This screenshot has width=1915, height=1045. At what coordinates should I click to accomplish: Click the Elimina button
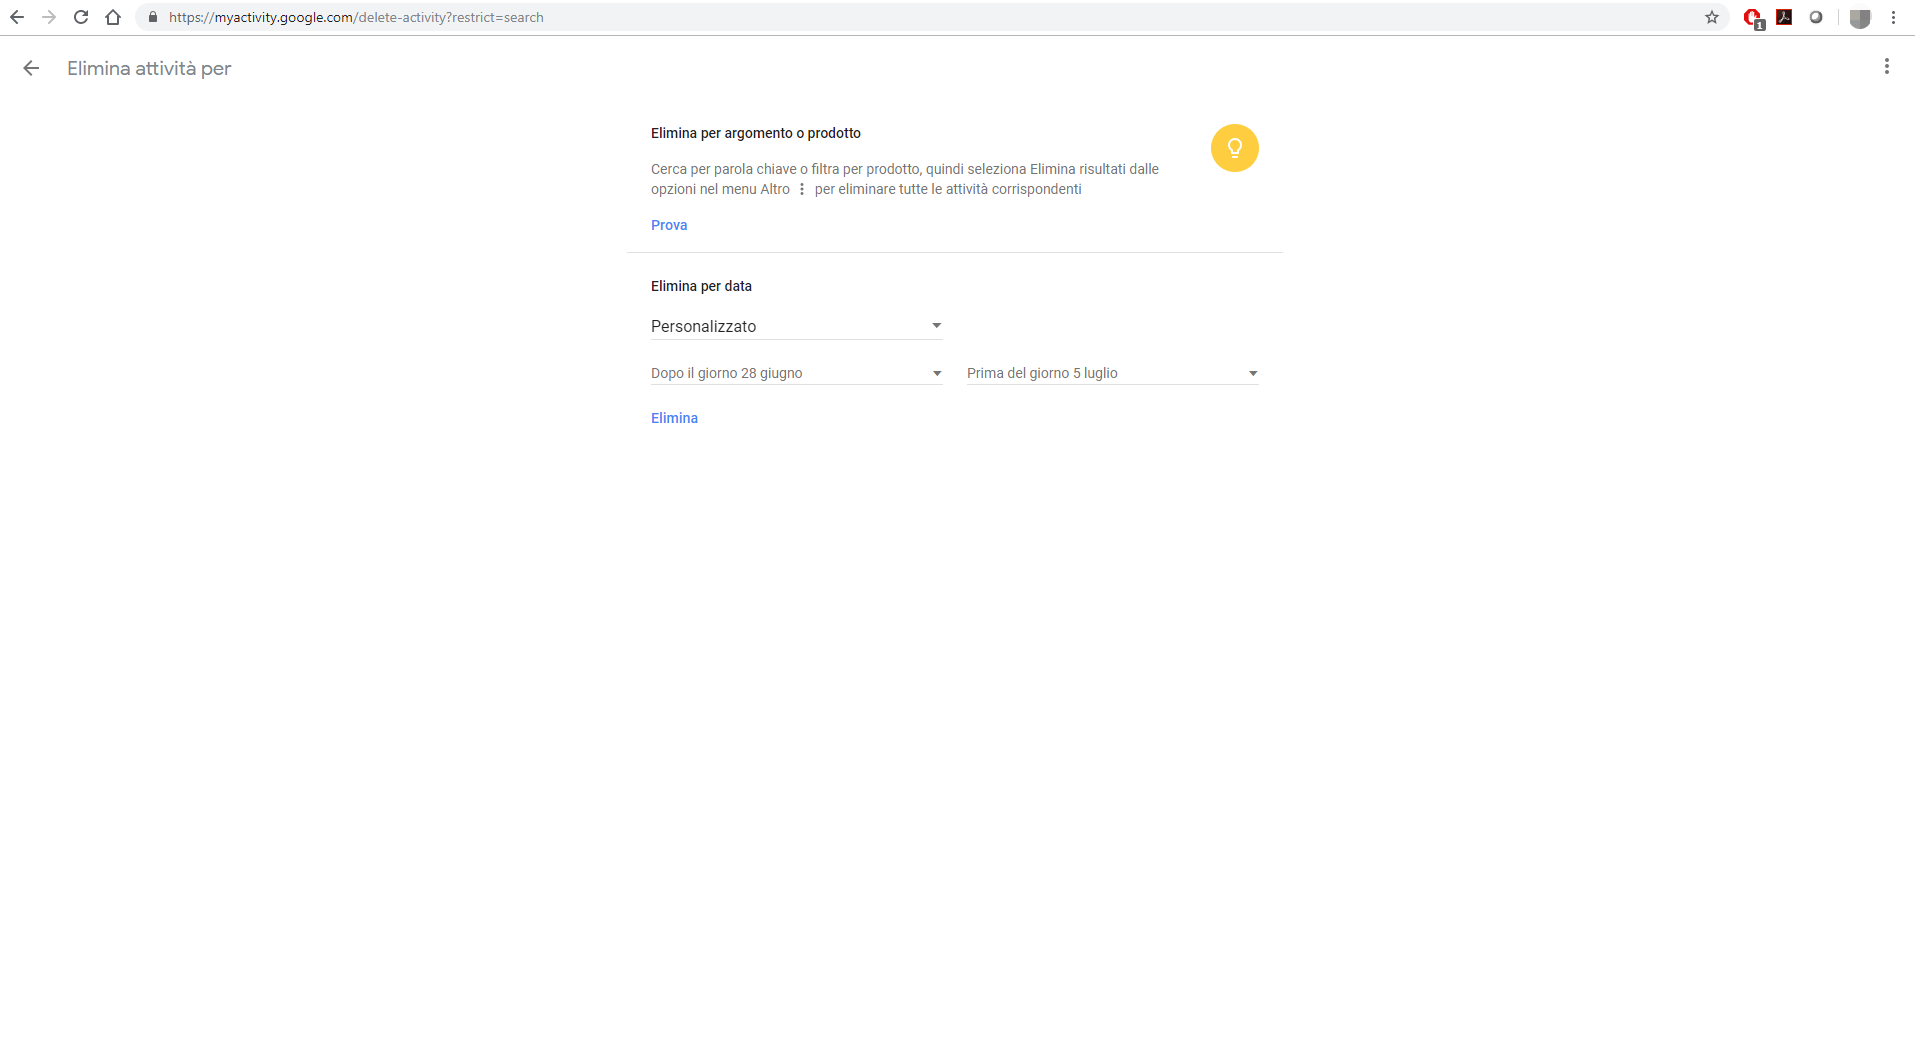674,418
